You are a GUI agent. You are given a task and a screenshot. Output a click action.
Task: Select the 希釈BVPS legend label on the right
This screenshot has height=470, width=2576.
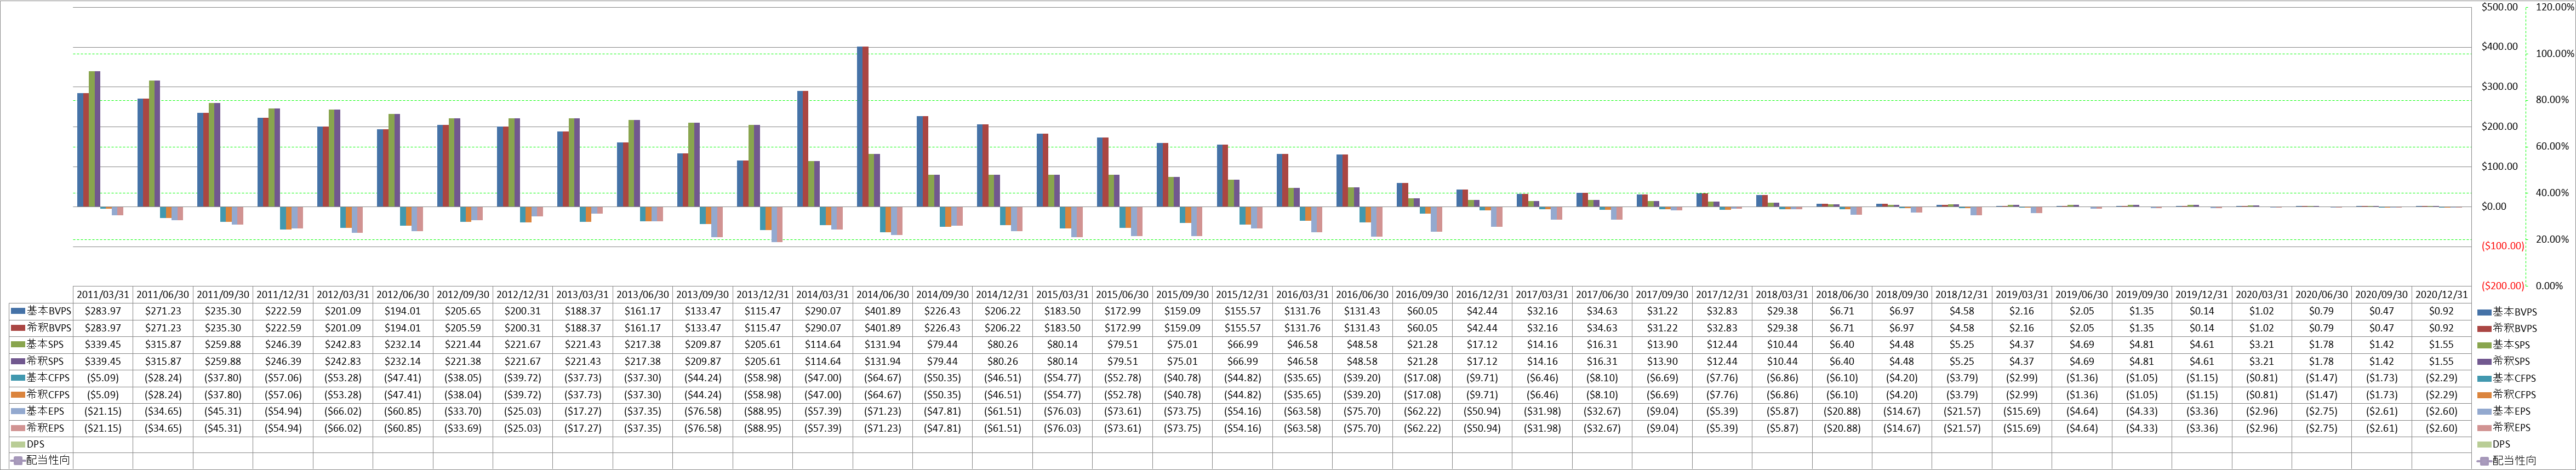2514,328
